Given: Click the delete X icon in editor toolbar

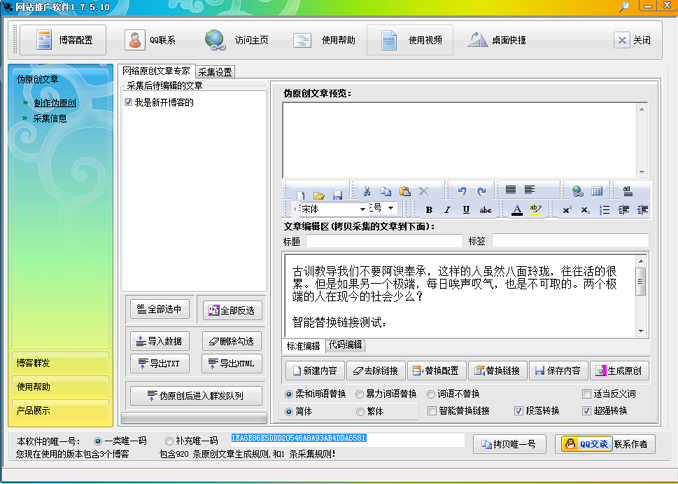Looking at the screenshot, I should pyautogui.click(x=424, y=191).
